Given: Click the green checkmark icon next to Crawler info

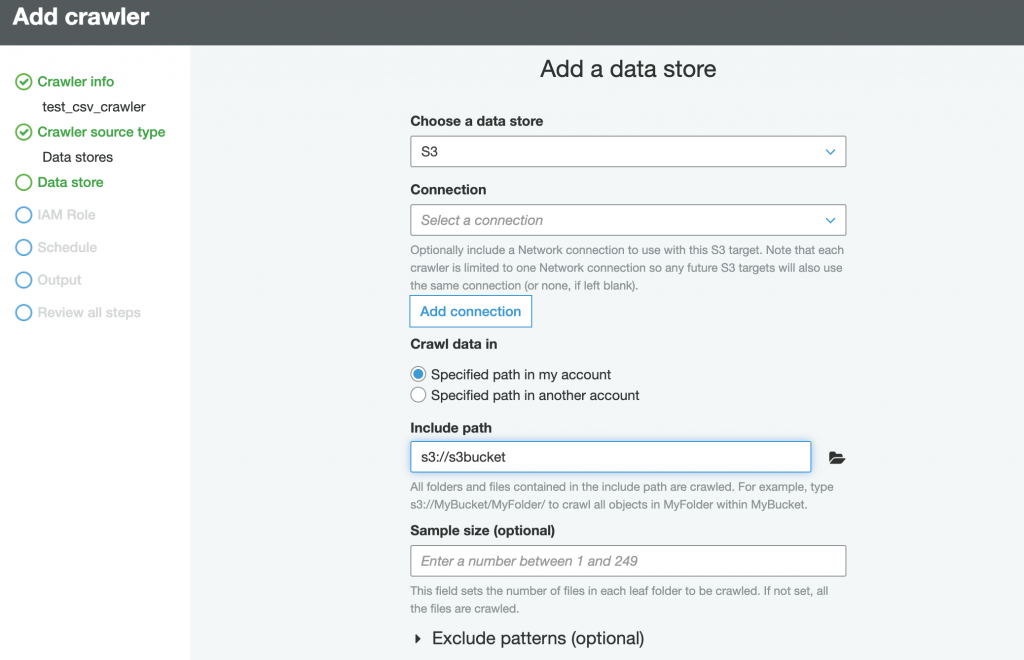Looking at the screenshot, I should [24, 82].
